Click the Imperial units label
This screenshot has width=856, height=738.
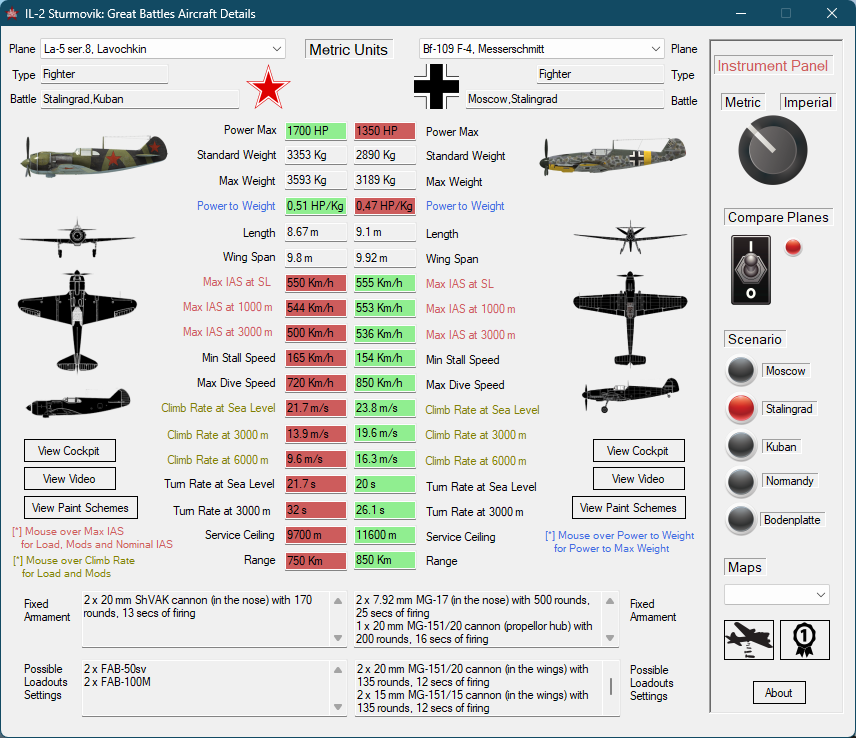click(x=808, y=102)
